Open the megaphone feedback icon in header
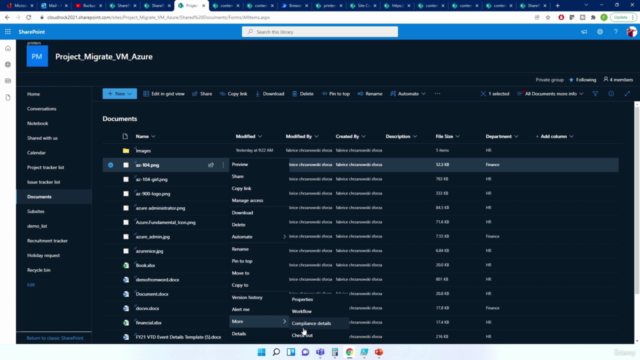Image resolution: width=640 pixels, height=360 pixels. point(584,32)
